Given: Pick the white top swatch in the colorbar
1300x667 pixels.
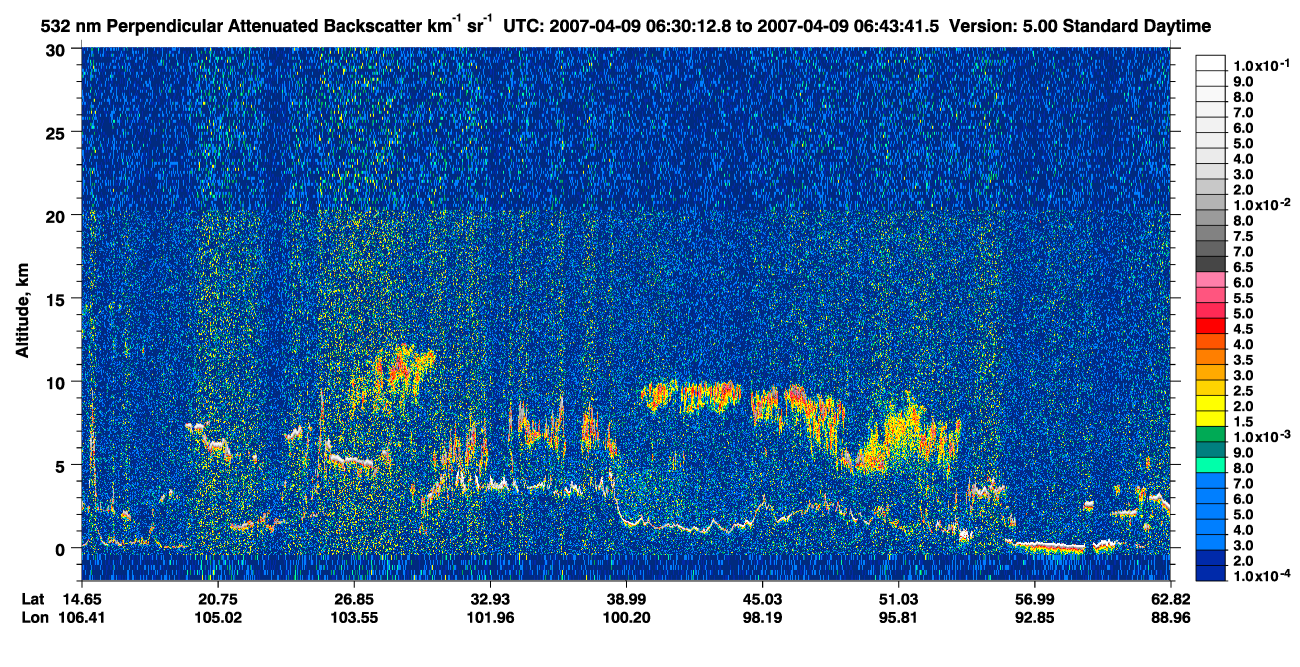Looking at the screenshot, I should pos(1210,62).
